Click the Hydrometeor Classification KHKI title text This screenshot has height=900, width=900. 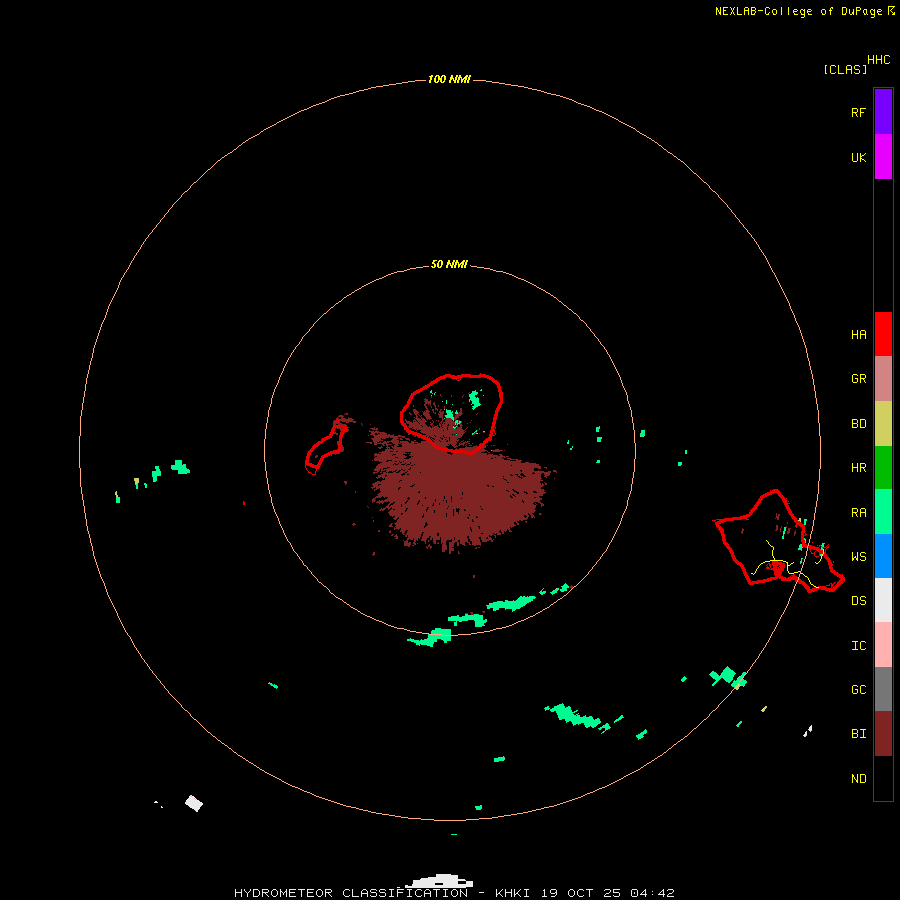coord(454,893)
